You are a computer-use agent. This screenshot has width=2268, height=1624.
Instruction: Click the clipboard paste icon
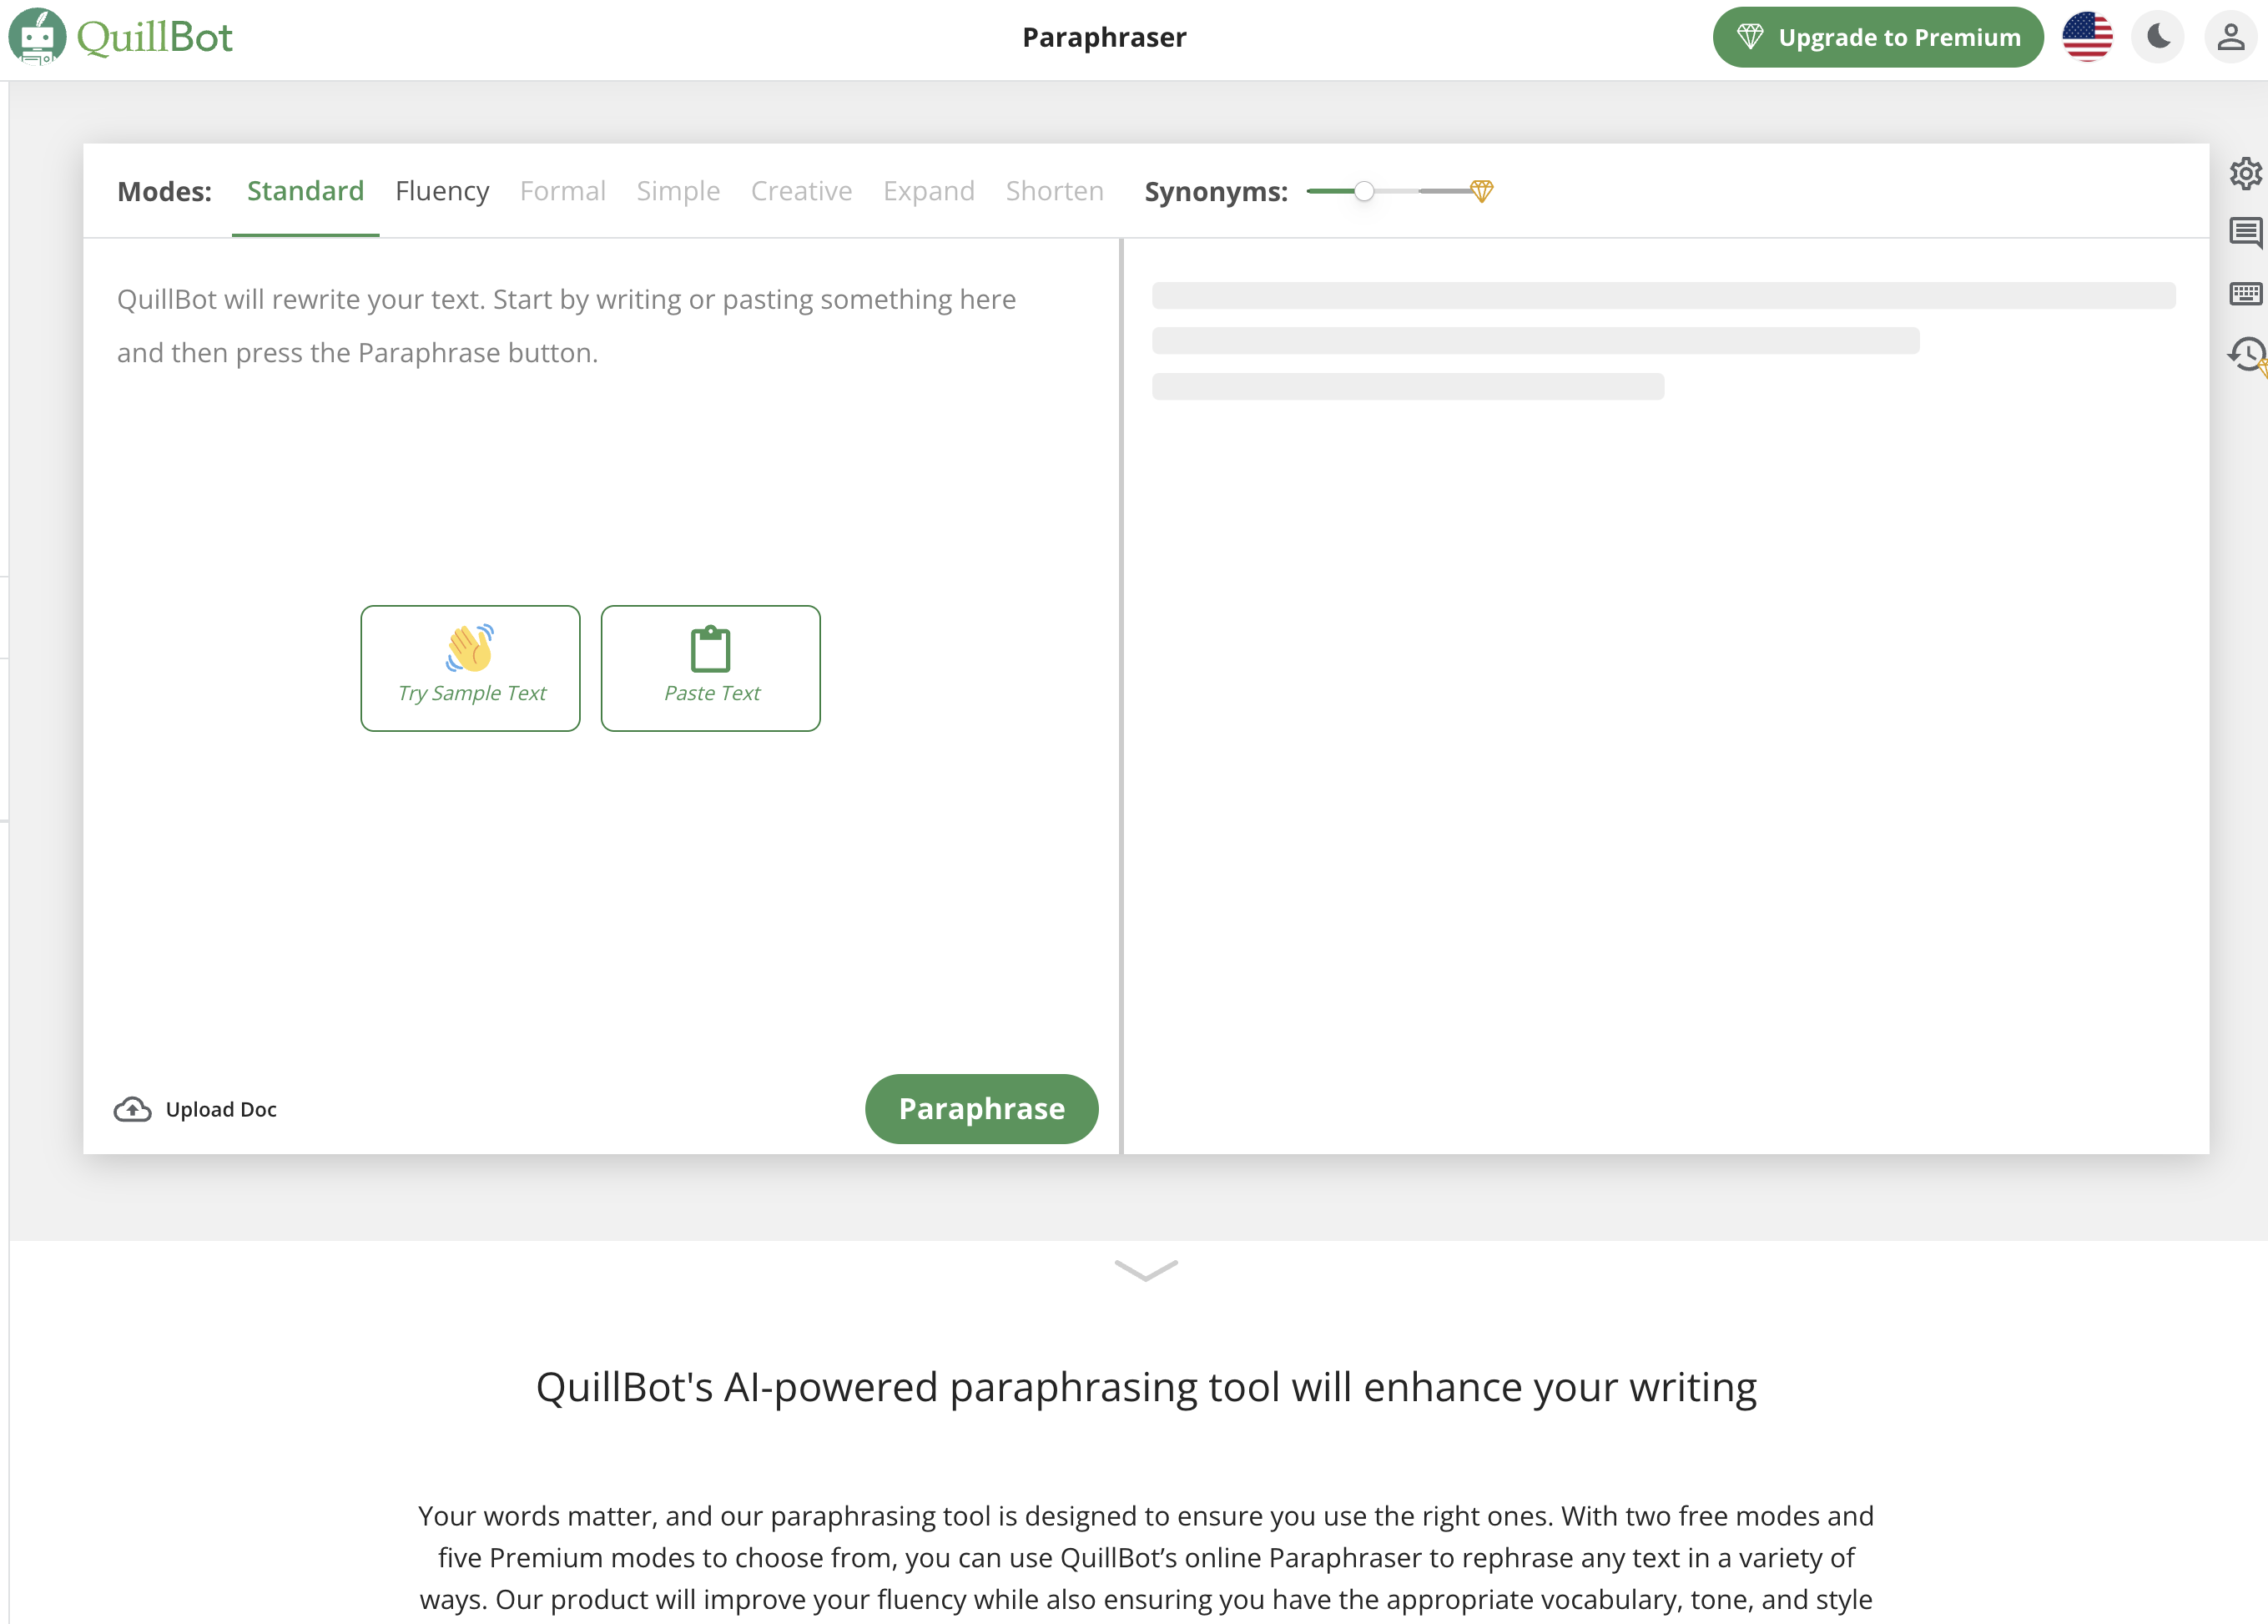710,649
